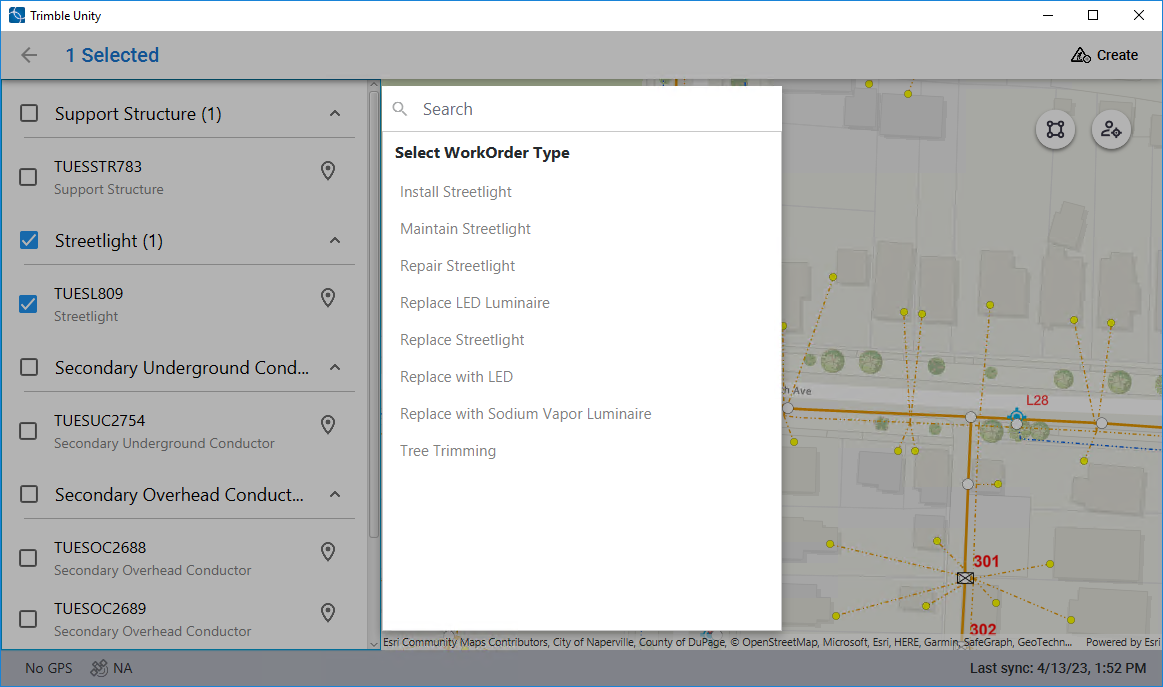Click map pin for TUESUC2754

[x=327, y=426]
